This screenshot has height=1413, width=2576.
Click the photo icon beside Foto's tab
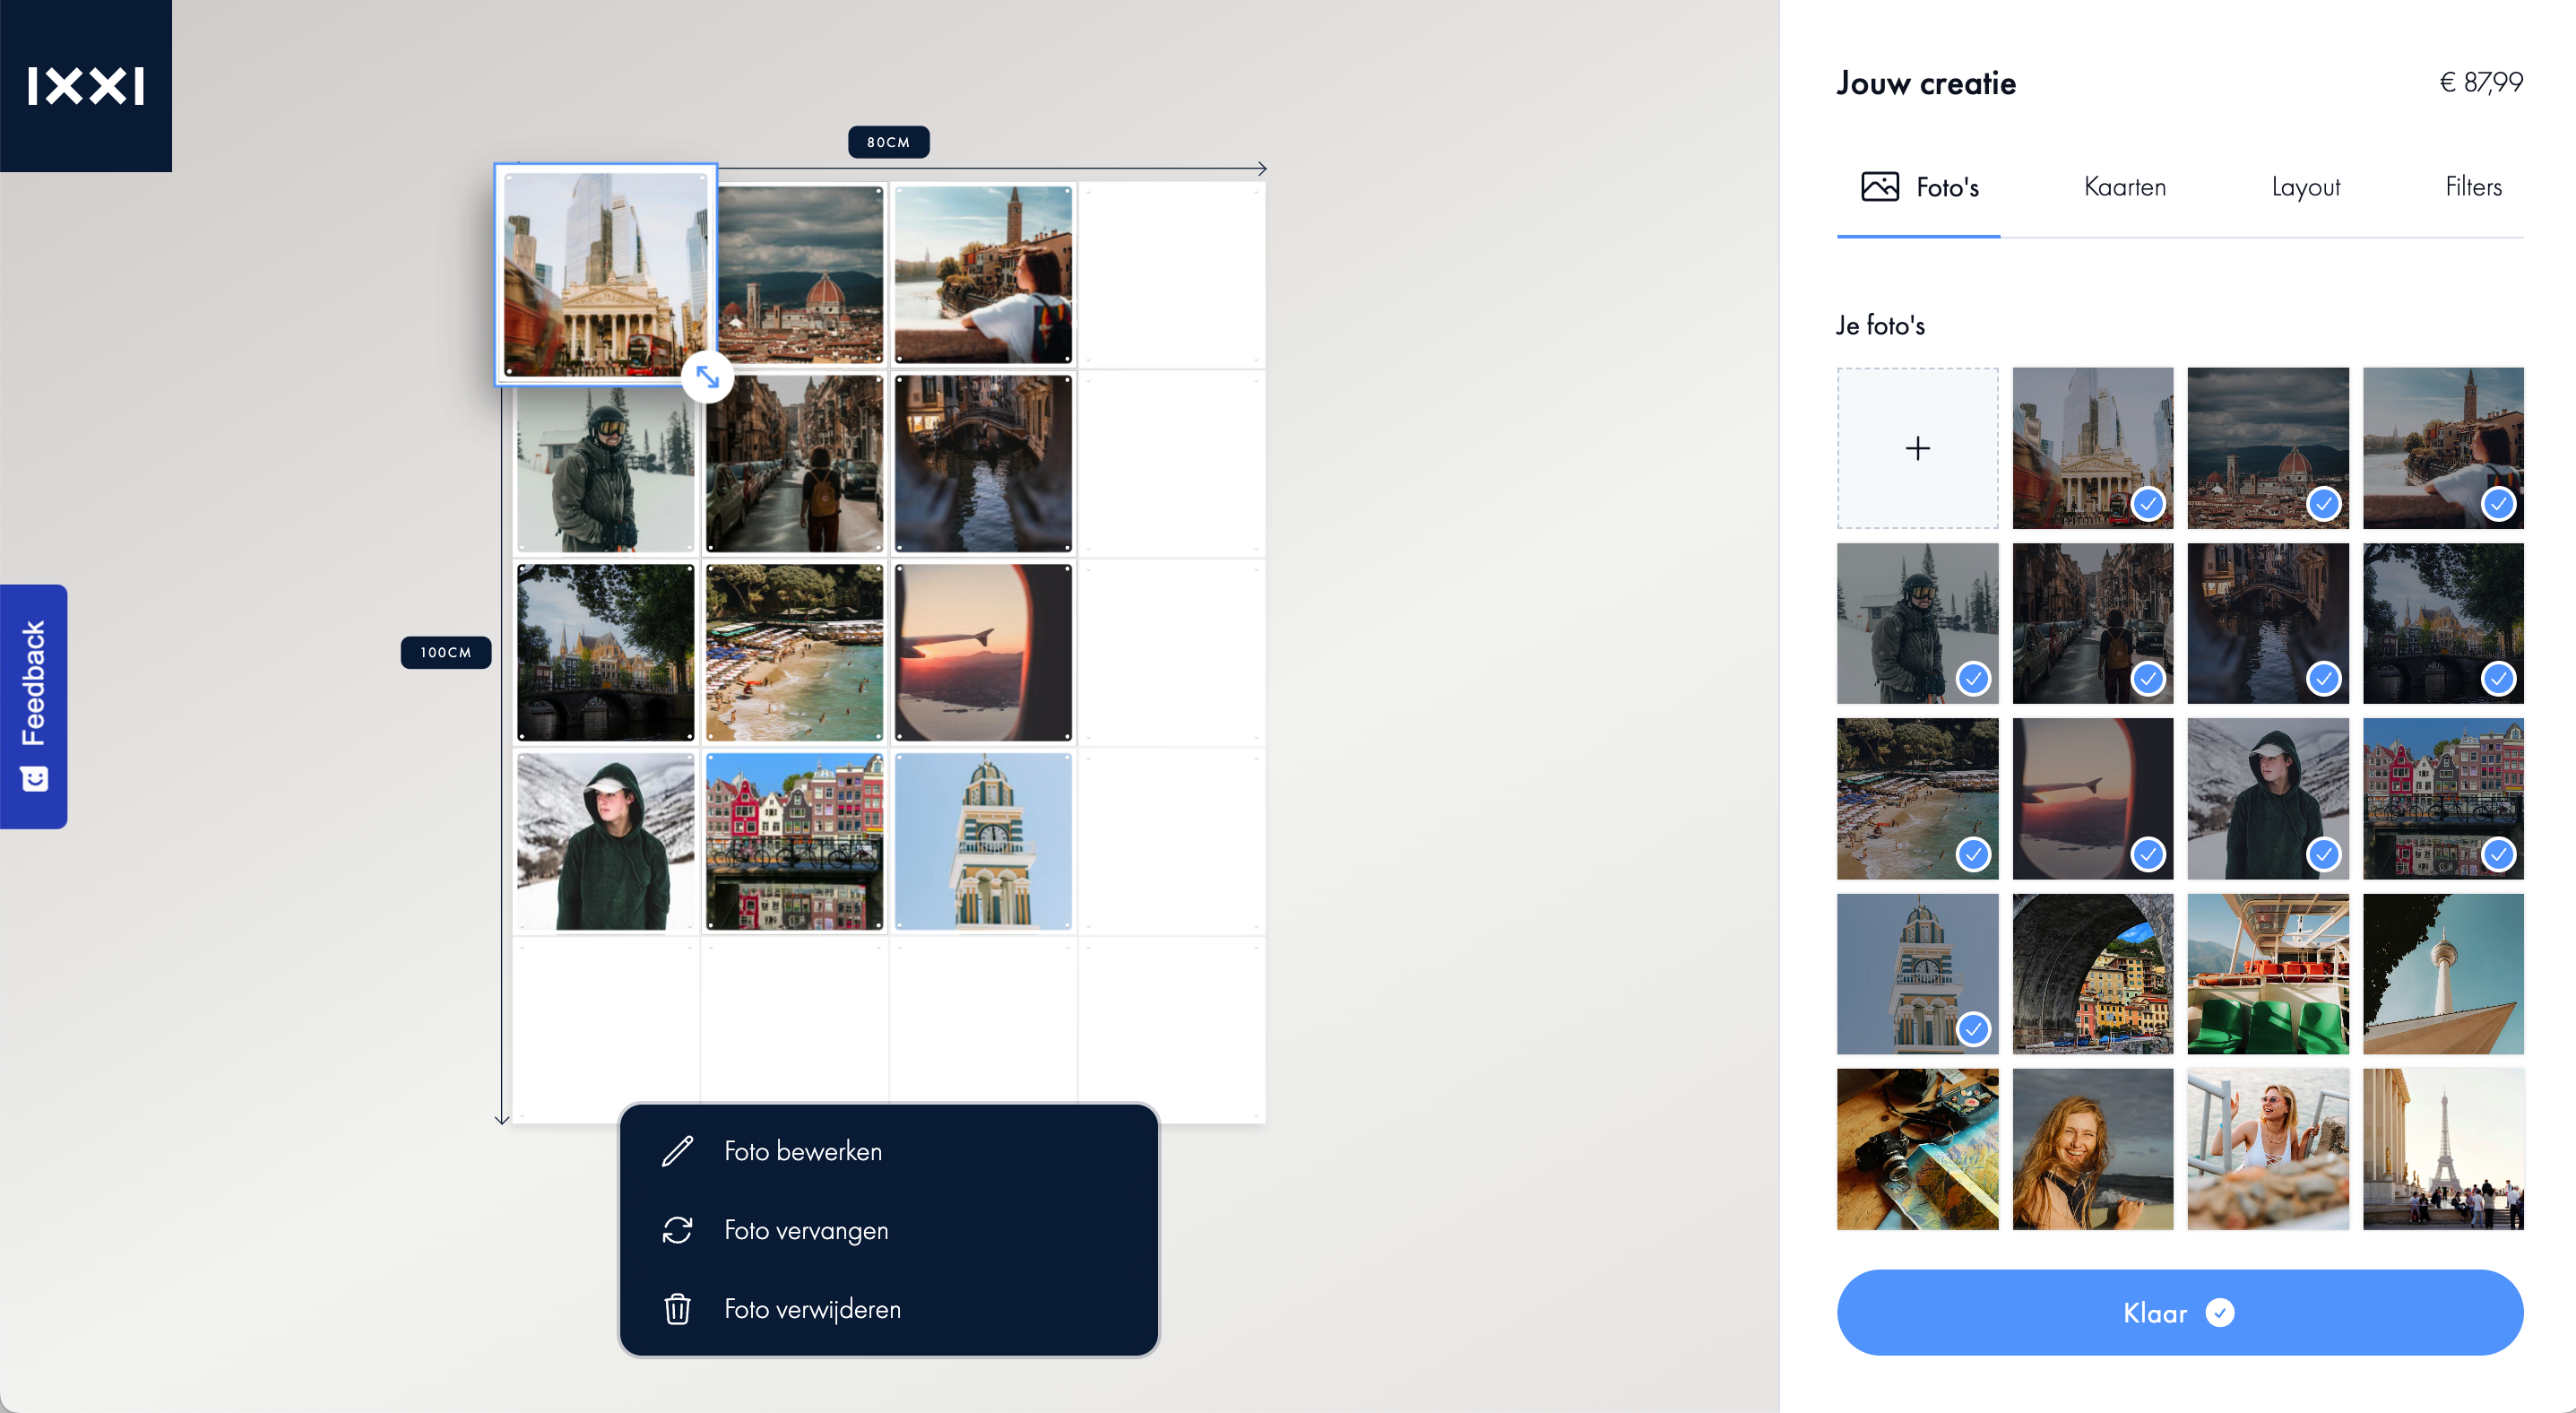[x=1879, y=187]
